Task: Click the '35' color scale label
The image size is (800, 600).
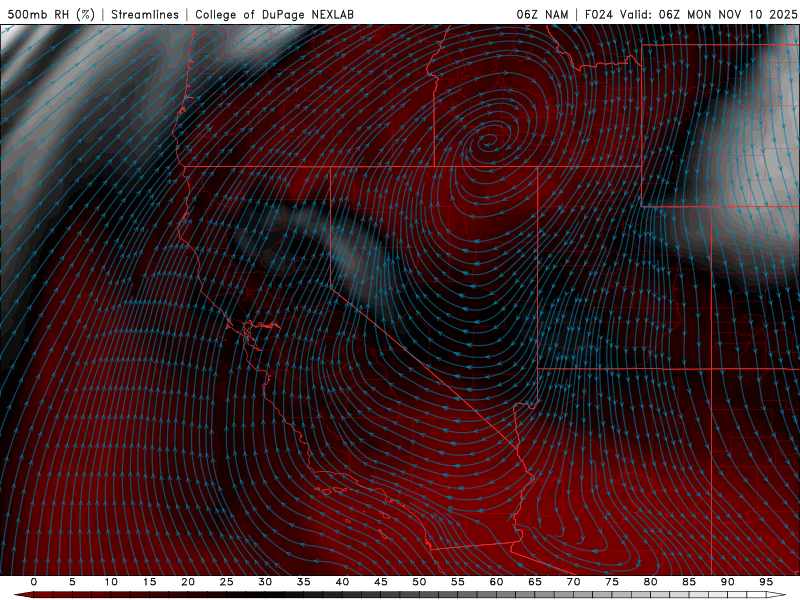Action: (x=304, y=582)
